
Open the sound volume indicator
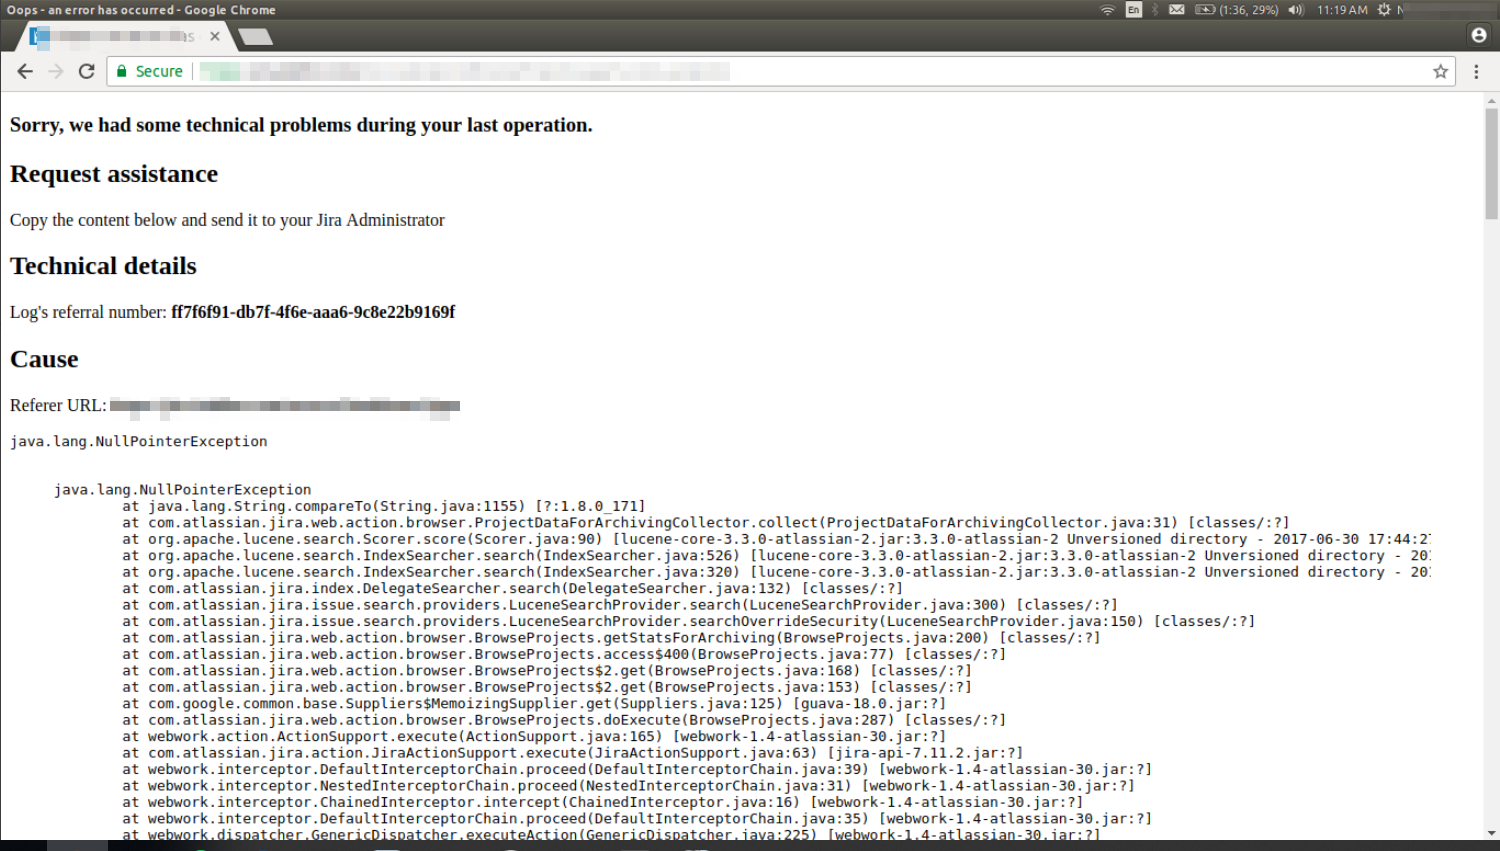coord(1296,10)
